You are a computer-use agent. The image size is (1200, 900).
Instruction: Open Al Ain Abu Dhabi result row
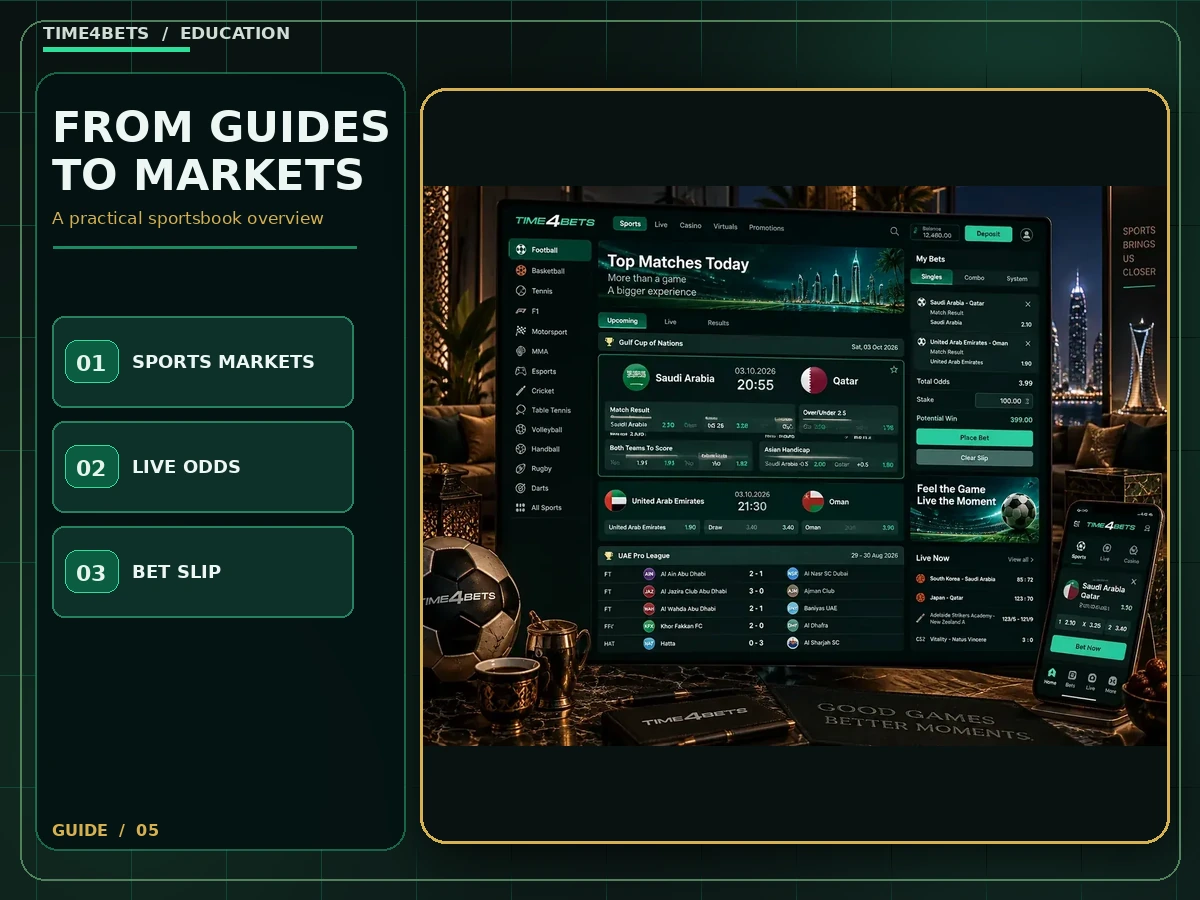pos(750,574)
